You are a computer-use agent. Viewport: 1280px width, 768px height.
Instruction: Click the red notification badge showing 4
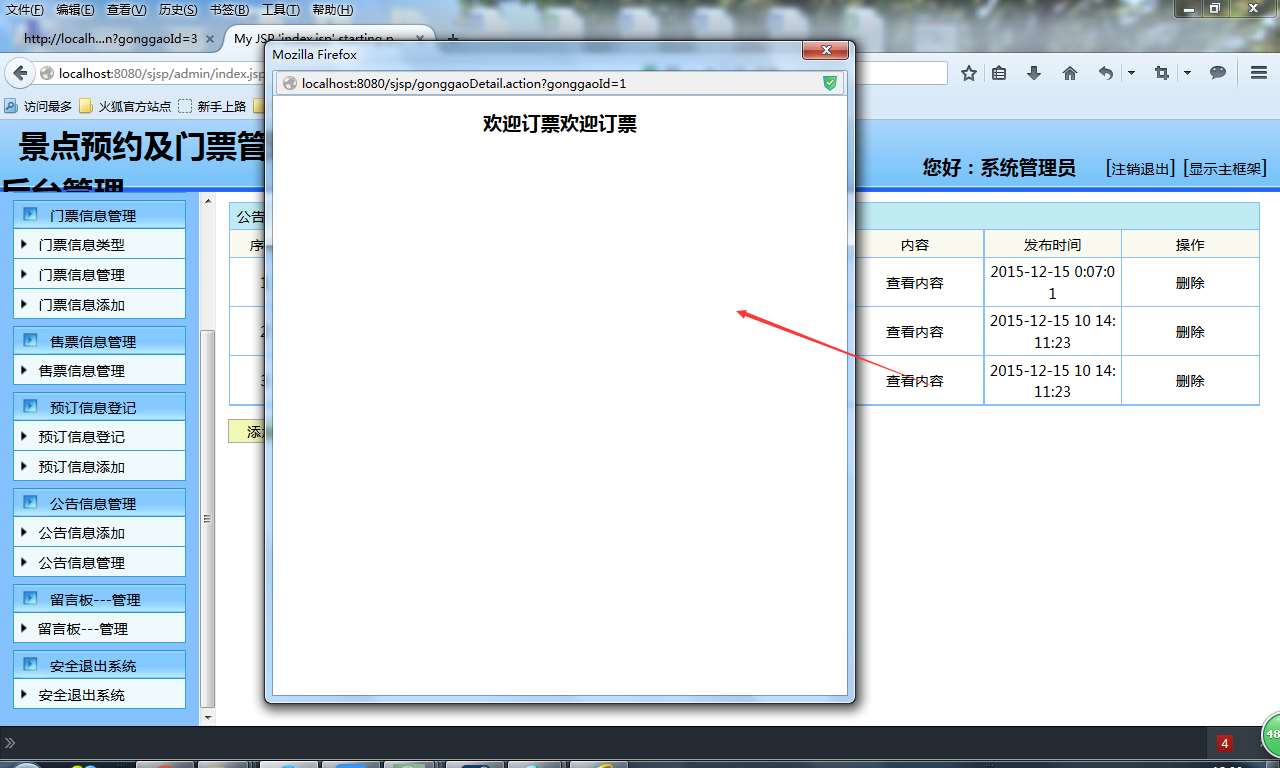tap(1225, 744)
